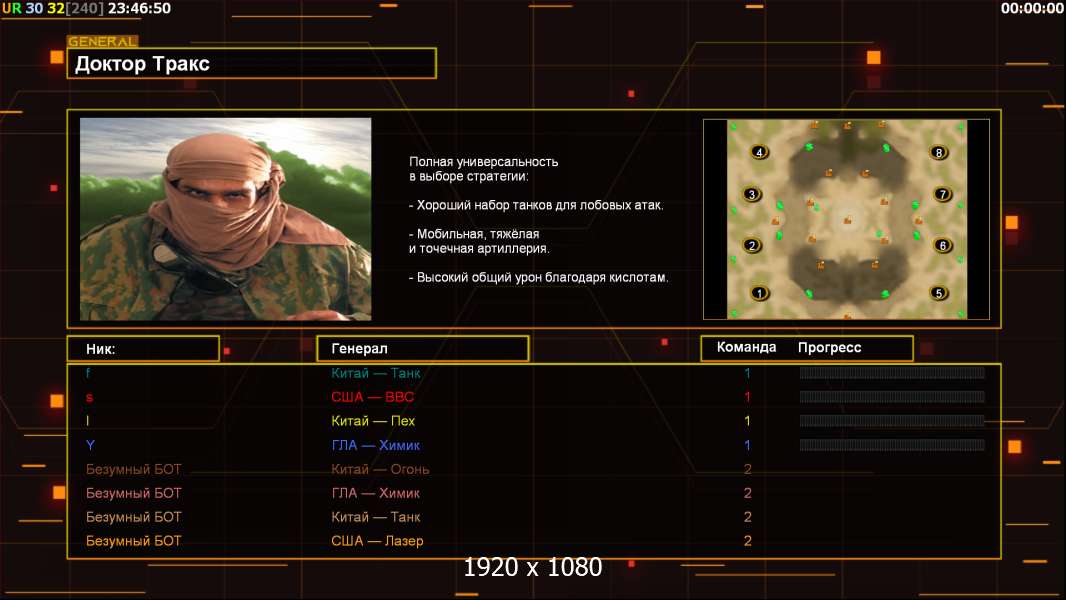Click the Команда column header

point(746,347)
